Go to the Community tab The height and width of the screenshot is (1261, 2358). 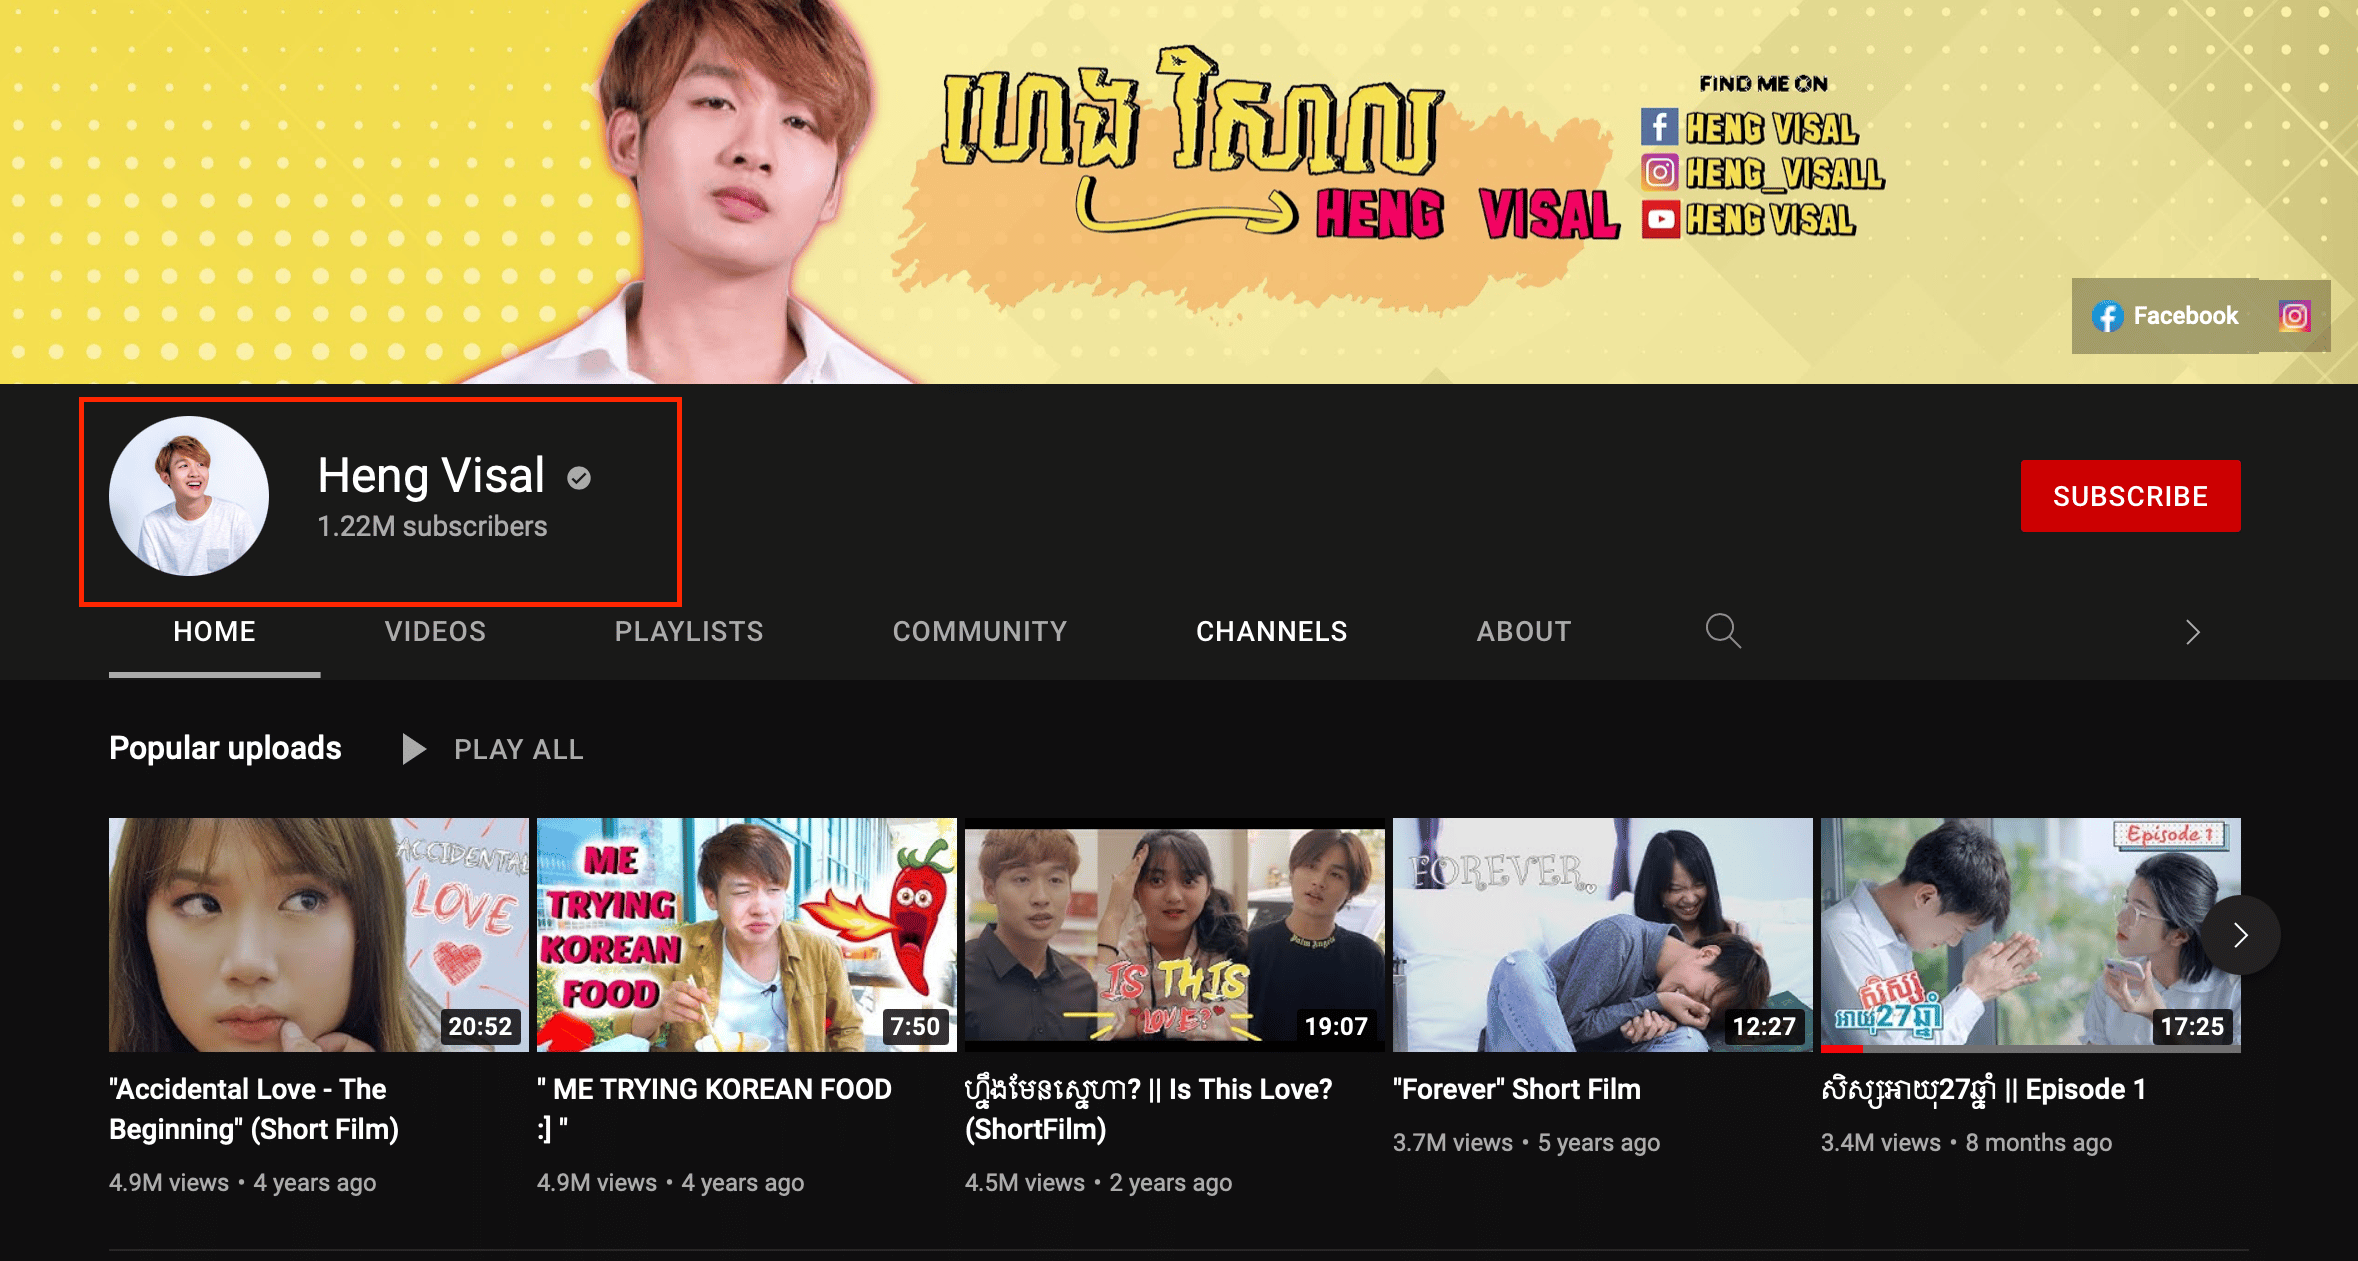pos(980,631)
